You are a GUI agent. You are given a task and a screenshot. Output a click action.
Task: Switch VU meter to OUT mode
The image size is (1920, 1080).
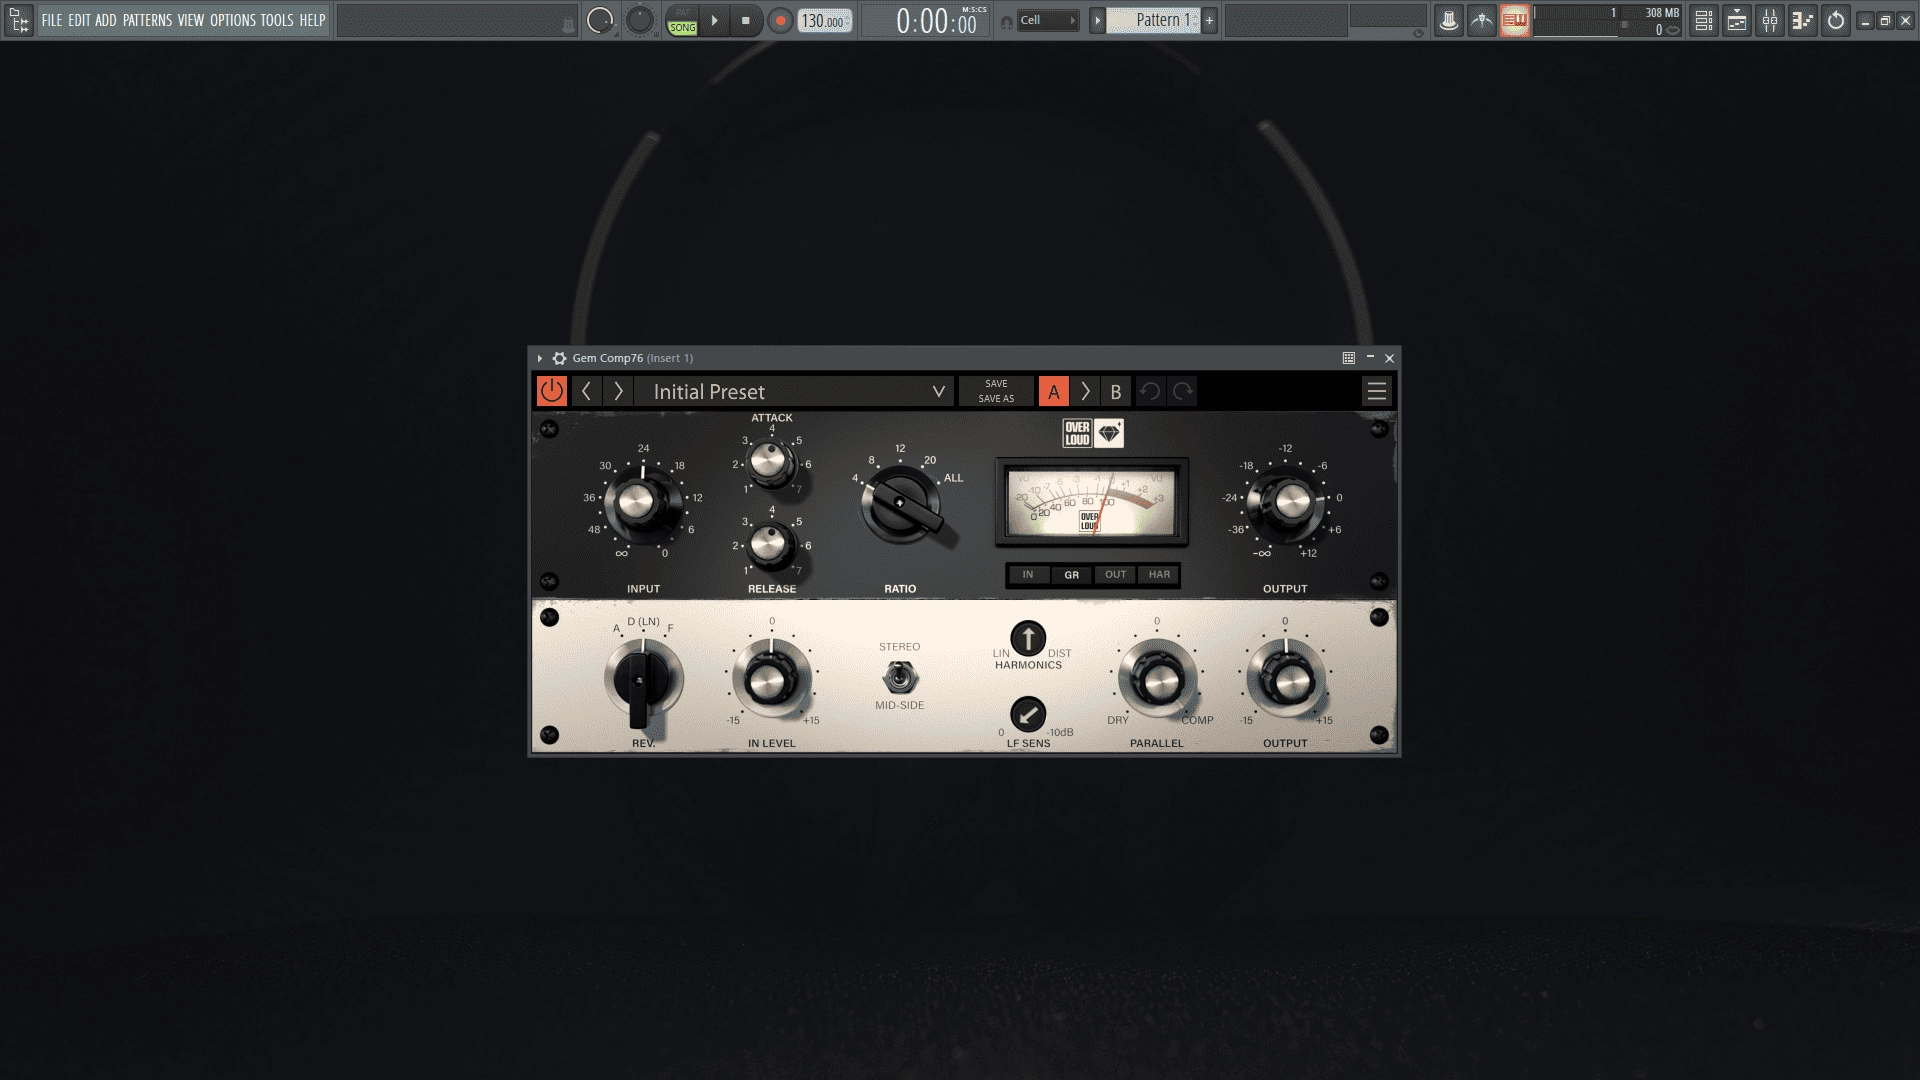click(1115, 575)
